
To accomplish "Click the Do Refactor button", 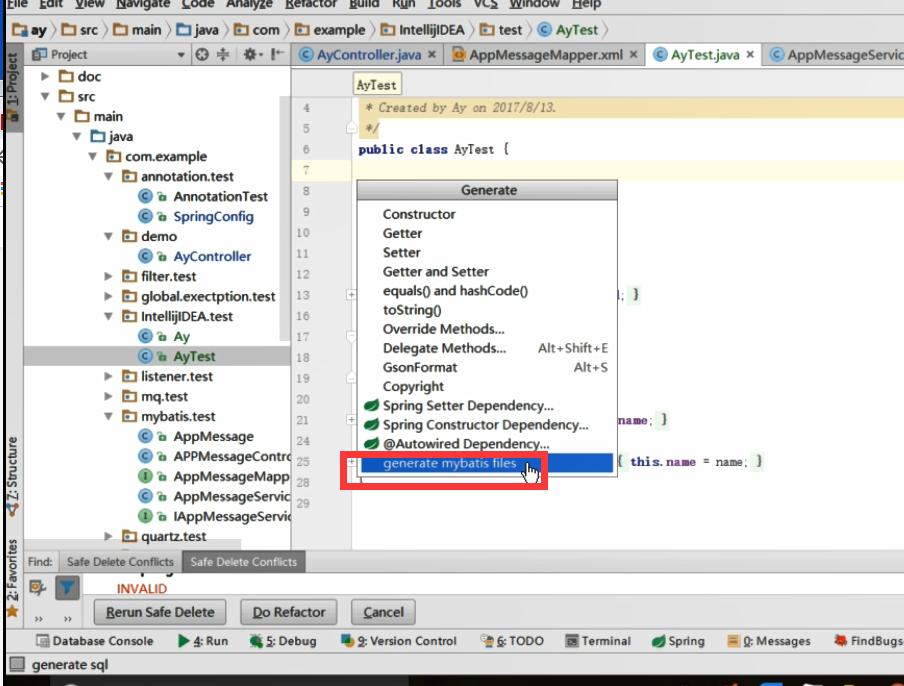I will pyautogui.click(x=289, y=612).
